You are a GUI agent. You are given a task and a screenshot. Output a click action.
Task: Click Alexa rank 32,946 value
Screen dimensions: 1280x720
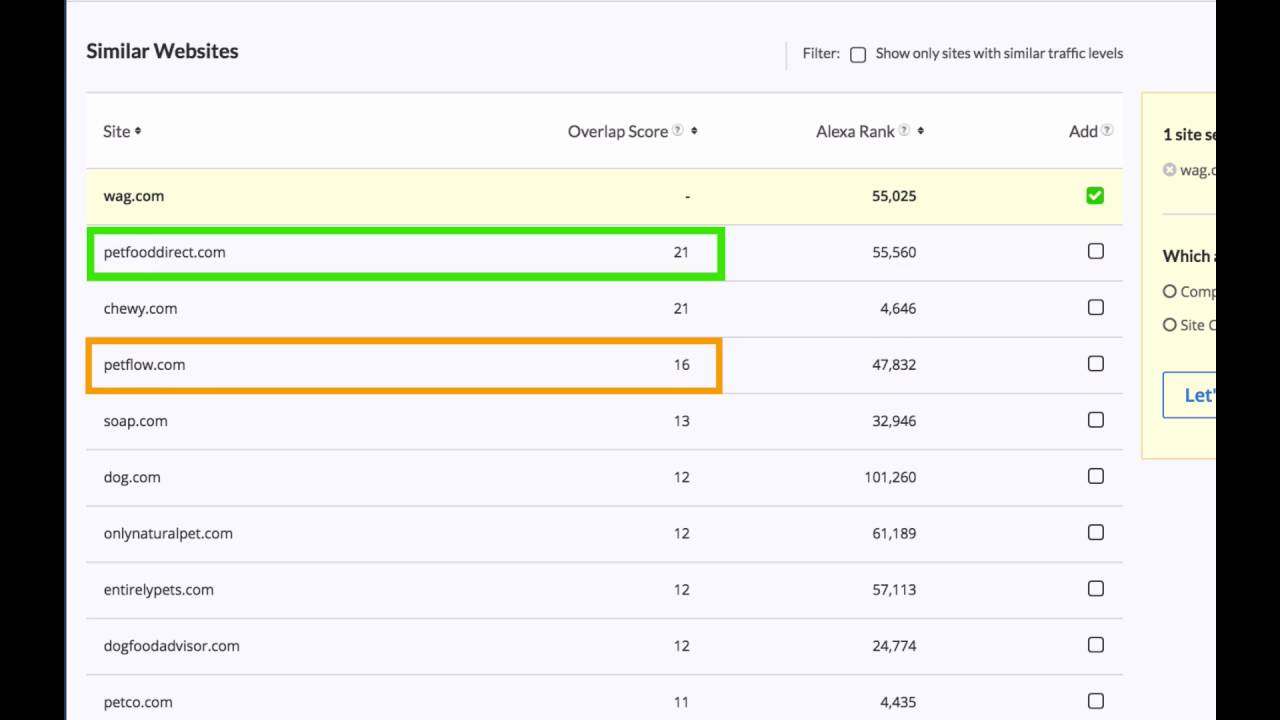(x=894, y=420)
